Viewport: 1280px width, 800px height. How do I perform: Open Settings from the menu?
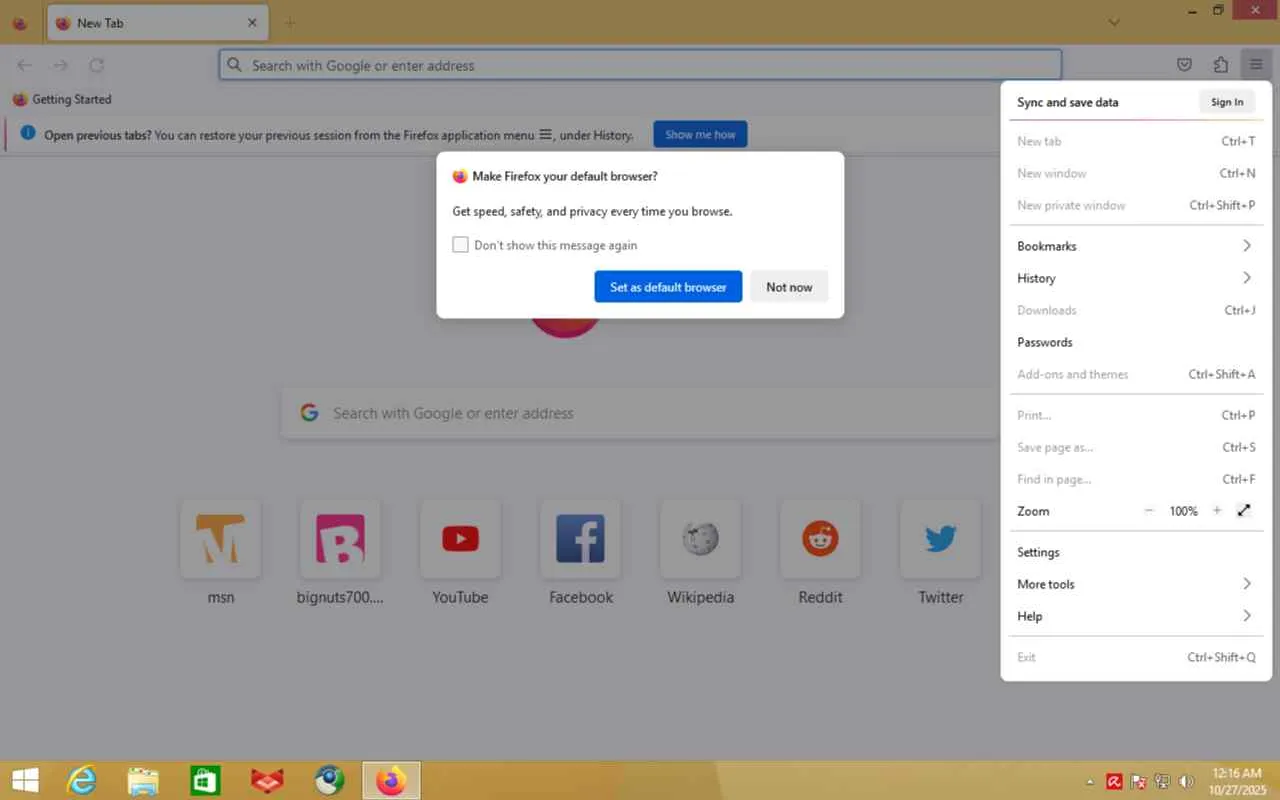click(x=1136, y=552)
